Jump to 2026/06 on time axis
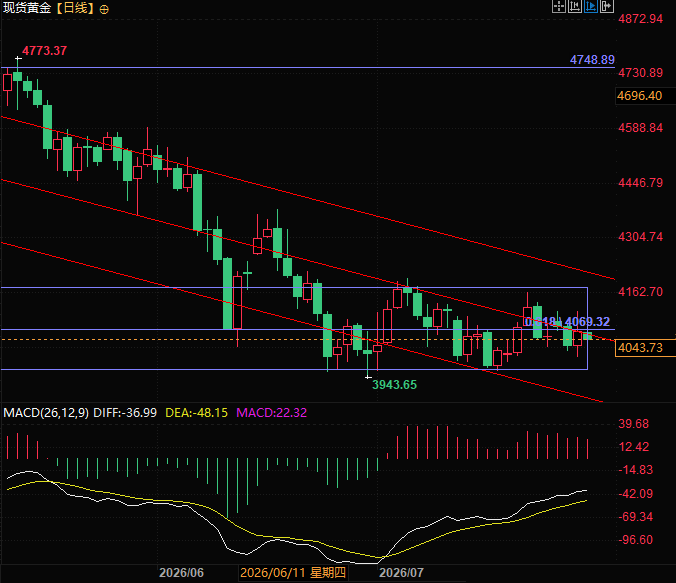 point(181,573)
